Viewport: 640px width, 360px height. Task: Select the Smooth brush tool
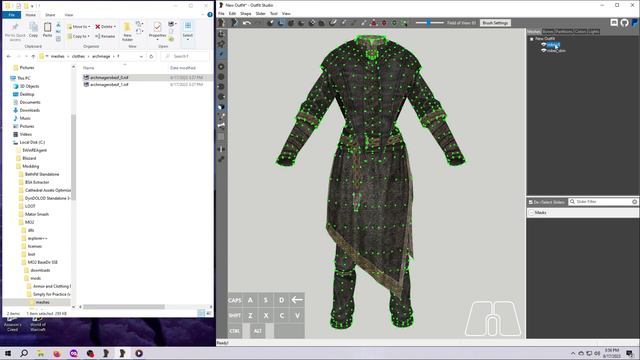322,23
